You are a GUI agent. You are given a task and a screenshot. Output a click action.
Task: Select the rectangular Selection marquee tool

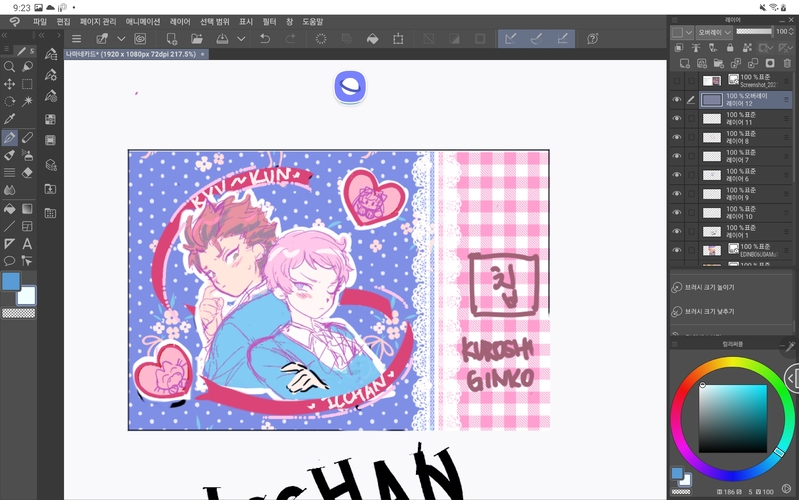pyautogui.click(x=27, y=84)
